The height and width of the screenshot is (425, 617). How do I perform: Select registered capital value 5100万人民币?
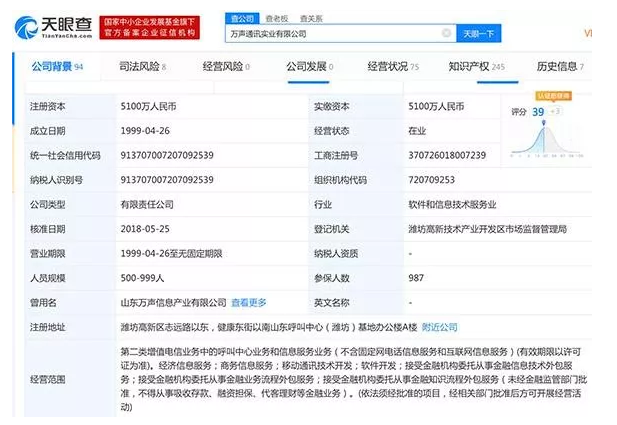pos(148,106)
